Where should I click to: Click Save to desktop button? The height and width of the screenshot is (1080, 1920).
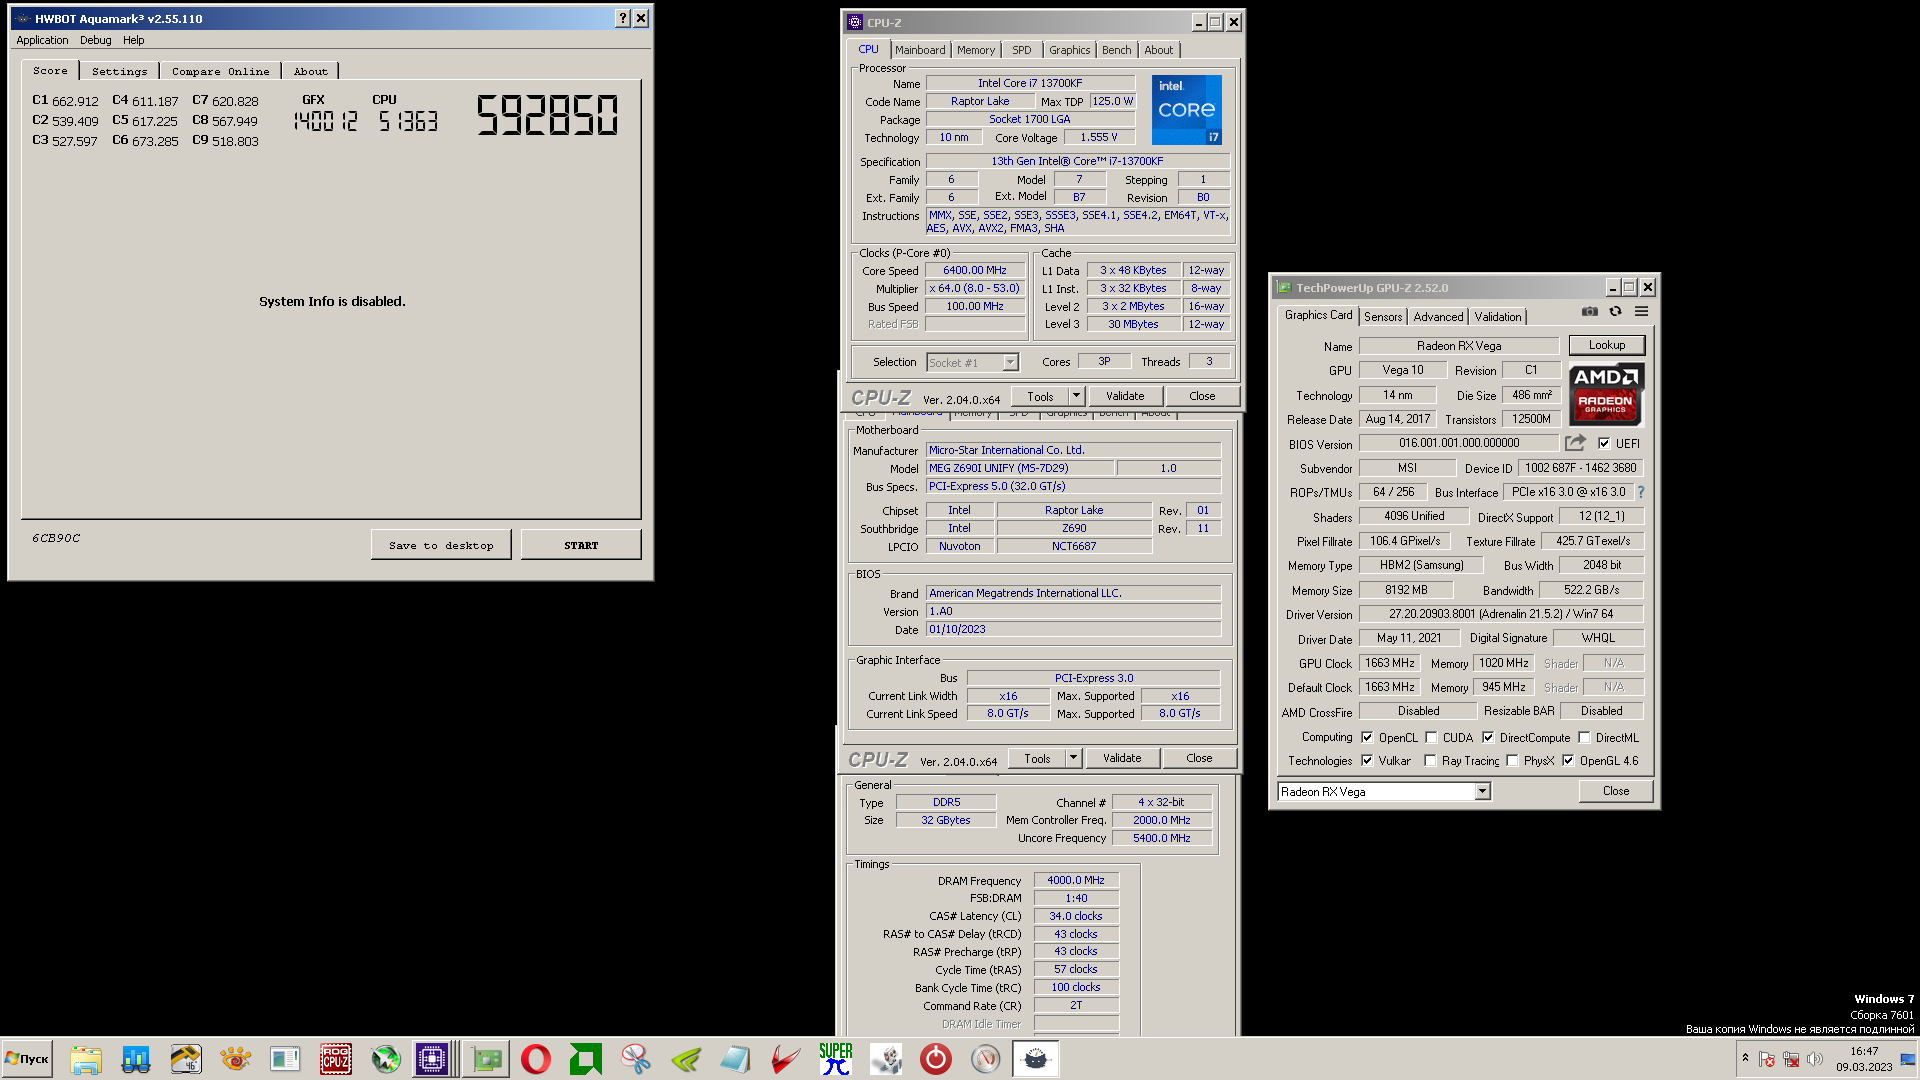441,545
